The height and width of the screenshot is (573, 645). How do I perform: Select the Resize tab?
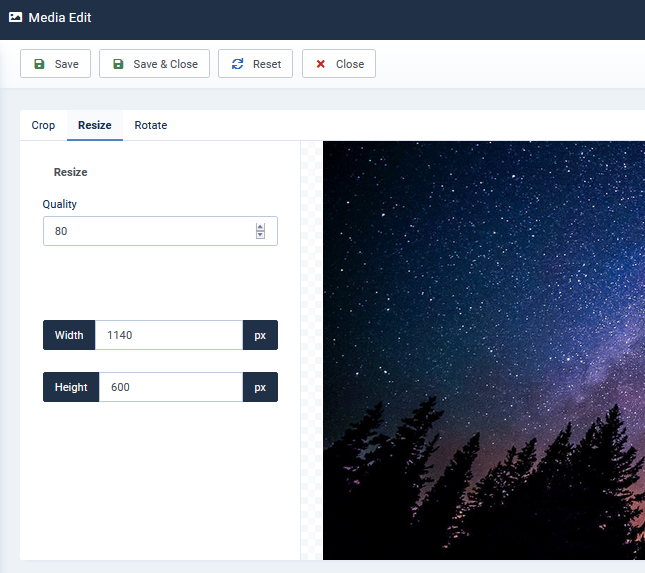[x=95, y=125]
